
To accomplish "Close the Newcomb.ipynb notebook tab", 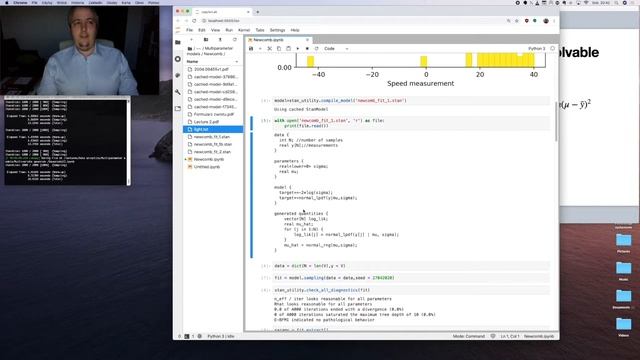I will coord(308,40).
